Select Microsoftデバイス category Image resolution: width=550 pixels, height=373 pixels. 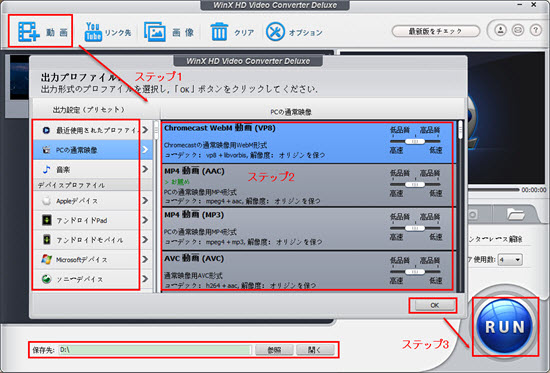93,260
